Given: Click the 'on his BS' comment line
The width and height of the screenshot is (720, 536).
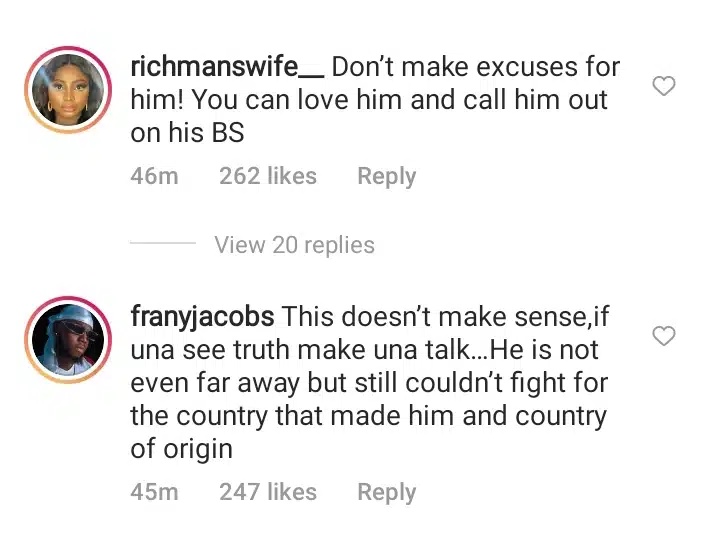Looking at the screenshot, I should click(x=187, y=132).
